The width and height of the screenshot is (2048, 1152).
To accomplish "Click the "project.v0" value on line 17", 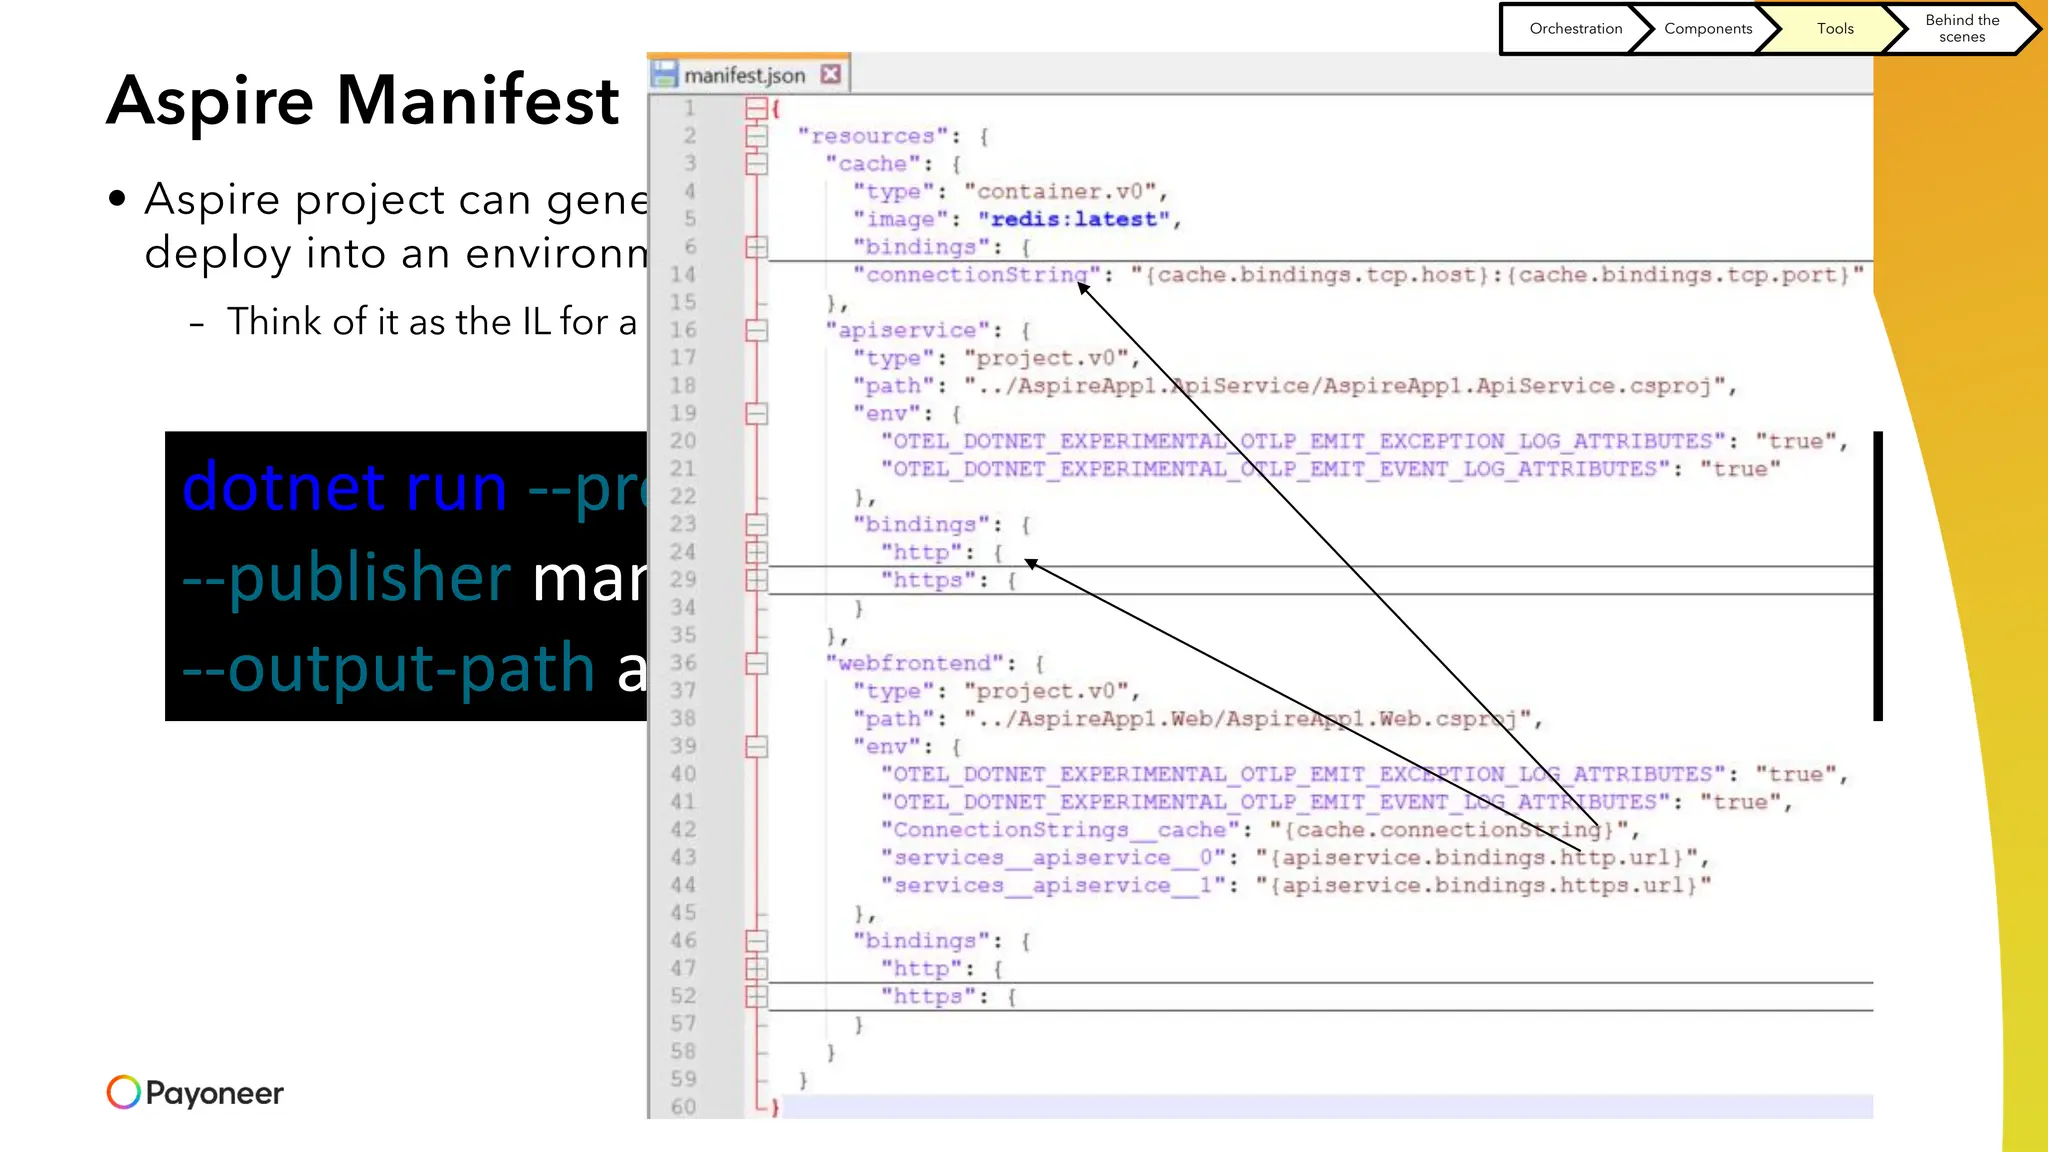I will (1045, 358).
